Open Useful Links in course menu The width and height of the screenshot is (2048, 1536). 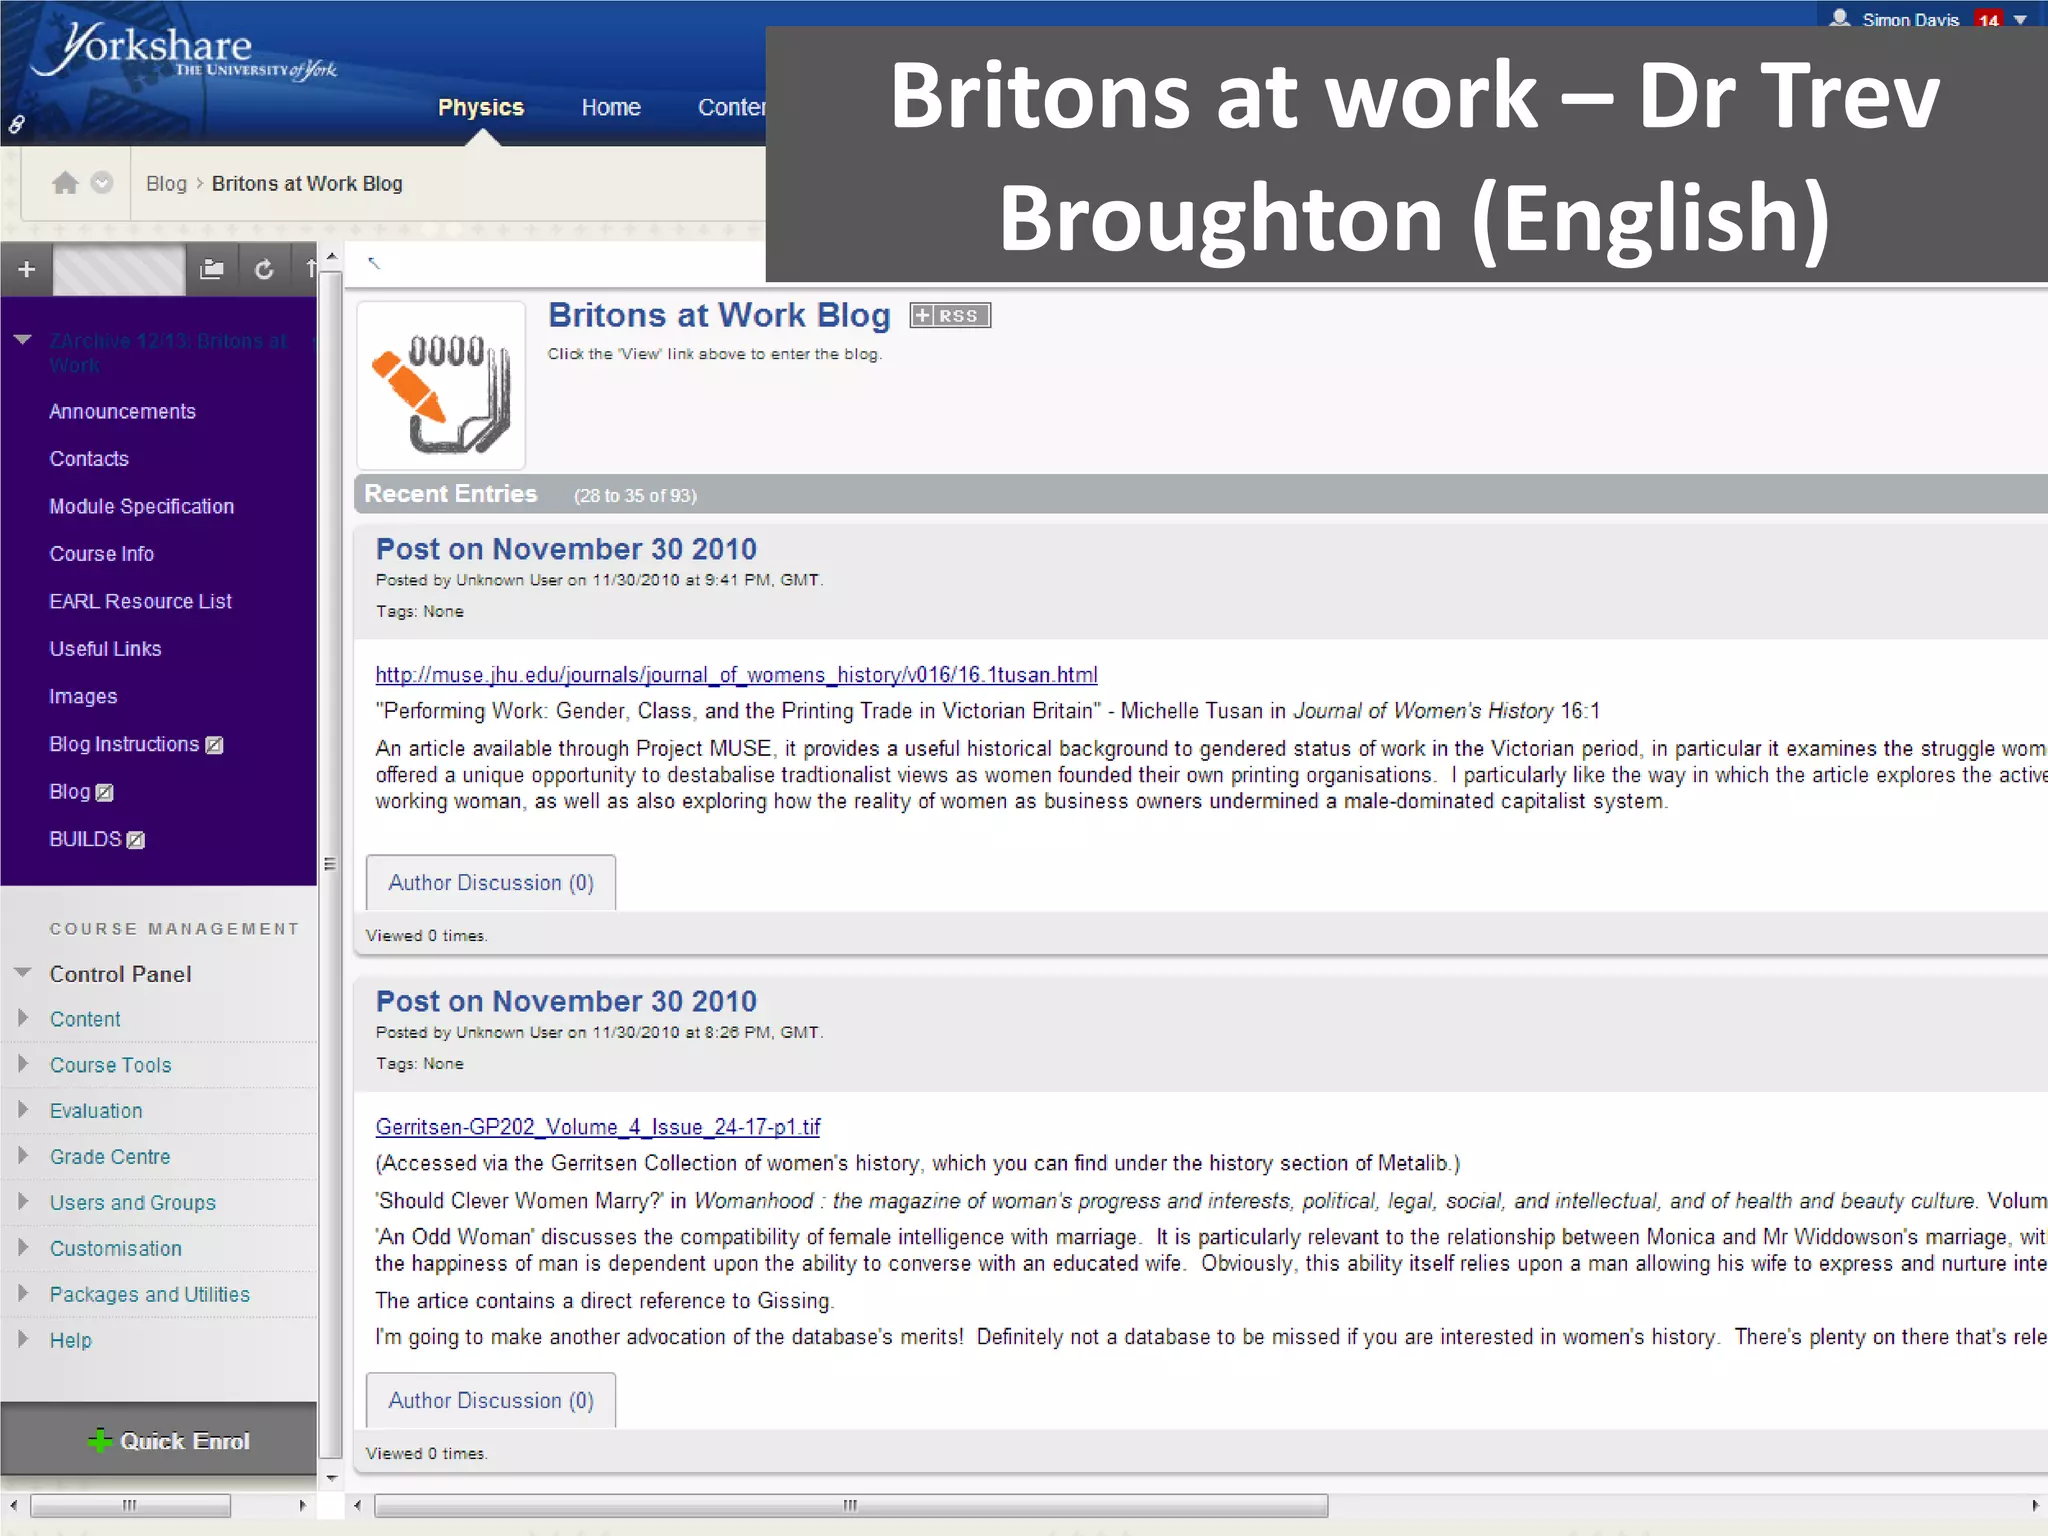105,649
